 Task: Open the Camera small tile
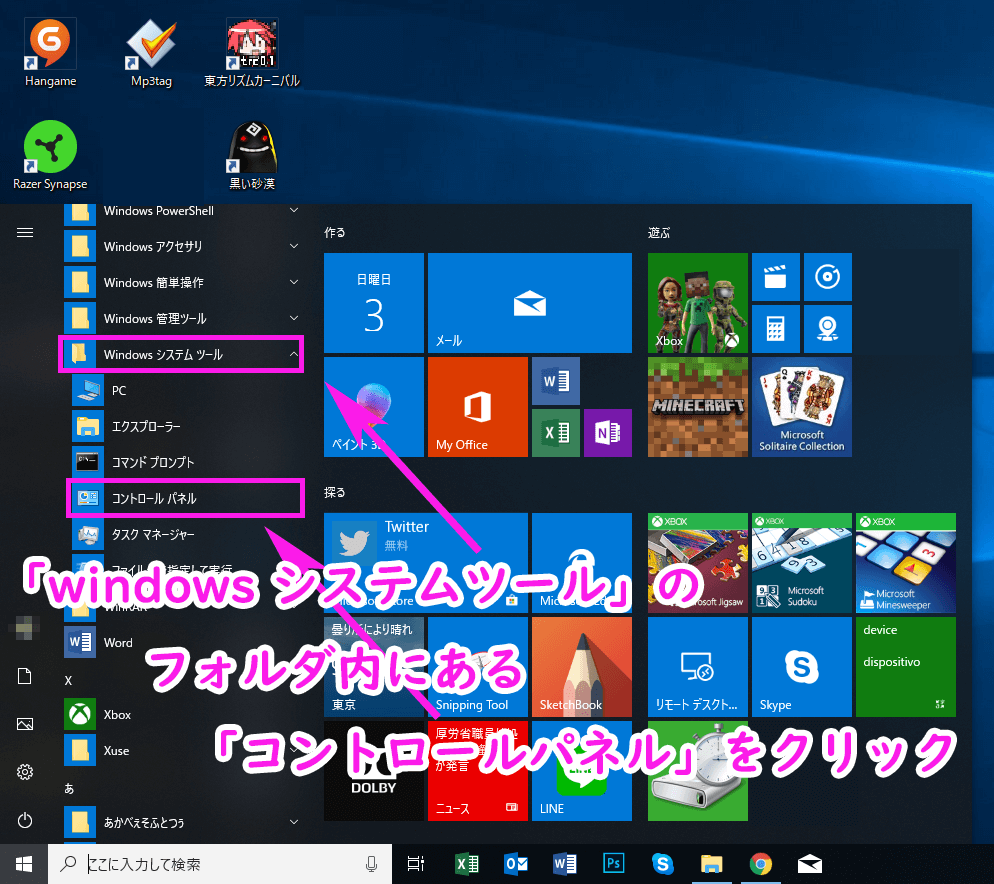pos(827,329)
